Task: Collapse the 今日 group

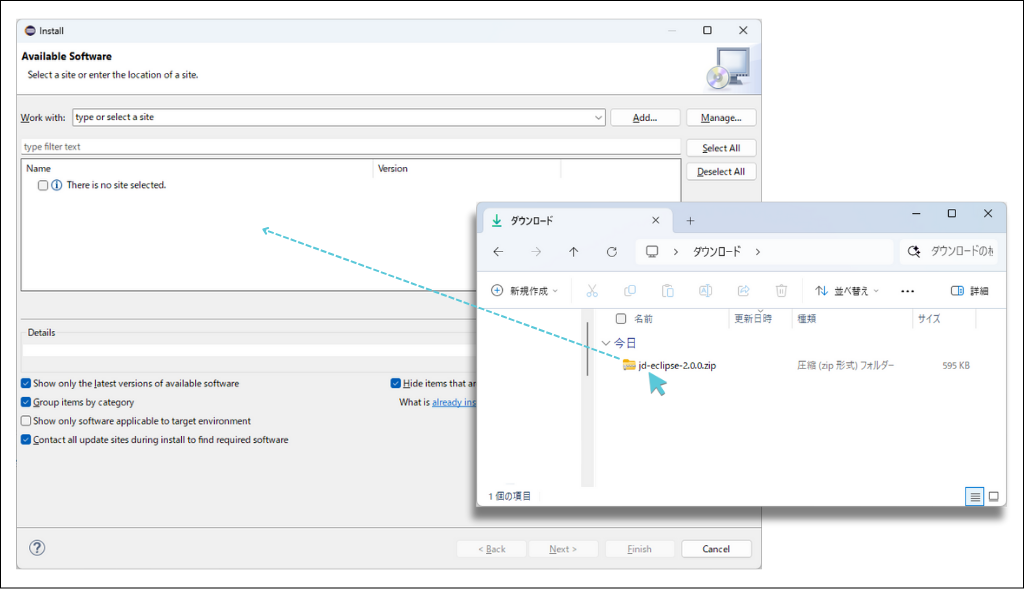Action: pos(606,343)
